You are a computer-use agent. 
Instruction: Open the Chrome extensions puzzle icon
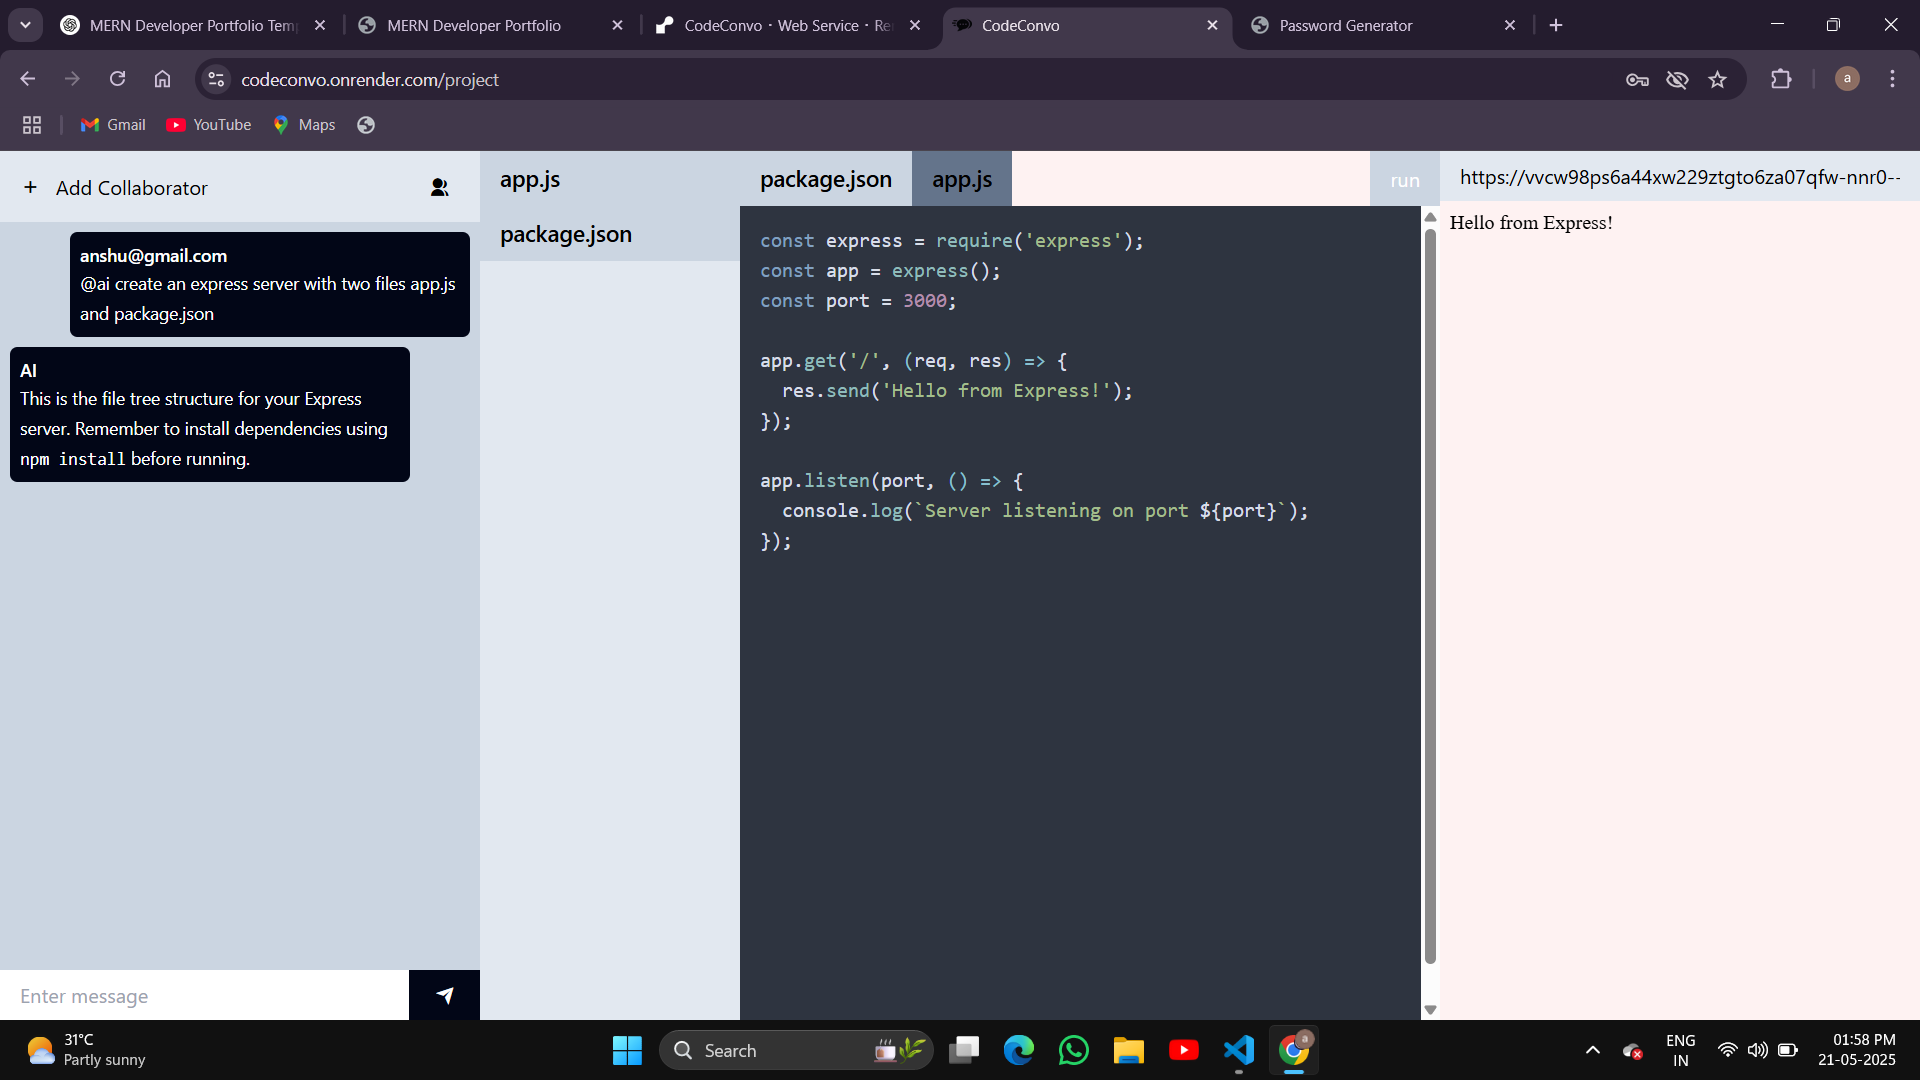(1781, 79)
